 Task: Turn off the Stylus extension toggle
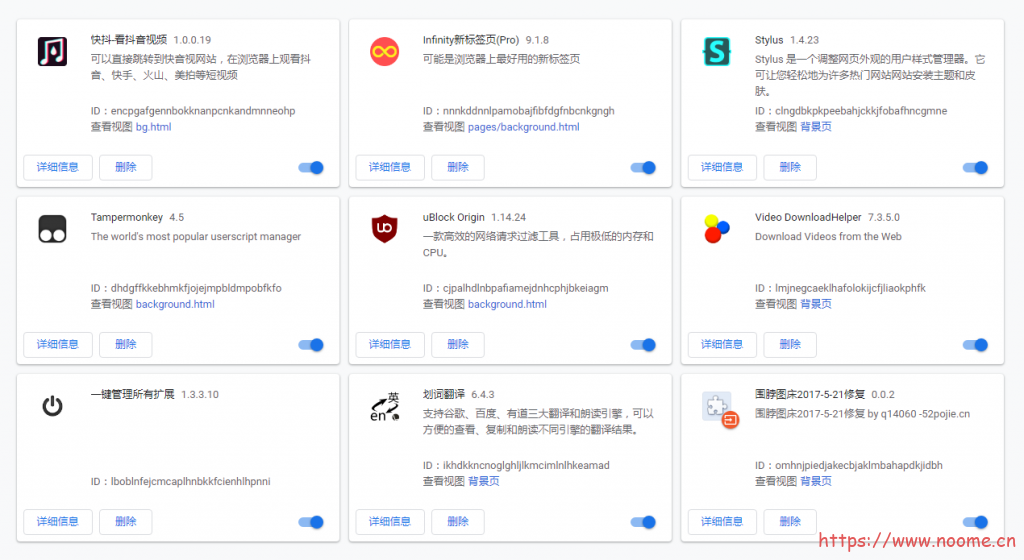click(976, 168)
